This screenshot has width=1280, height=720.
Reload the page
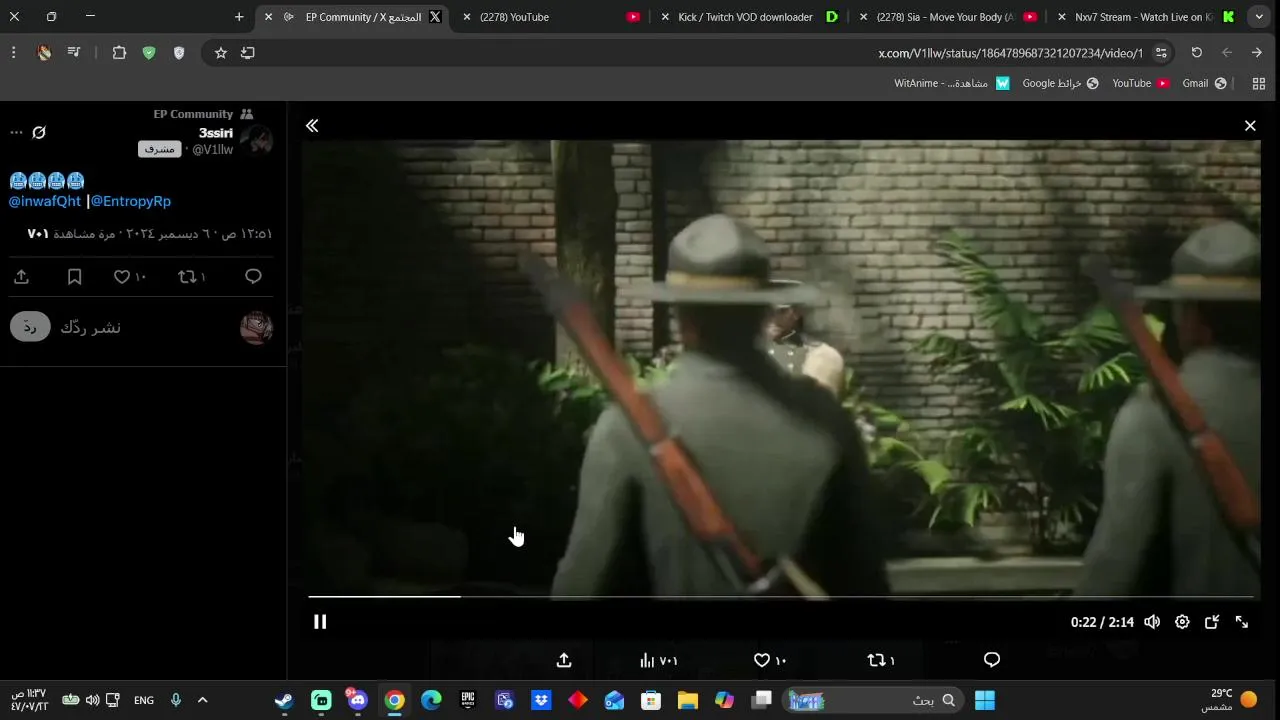[1197, 53]
